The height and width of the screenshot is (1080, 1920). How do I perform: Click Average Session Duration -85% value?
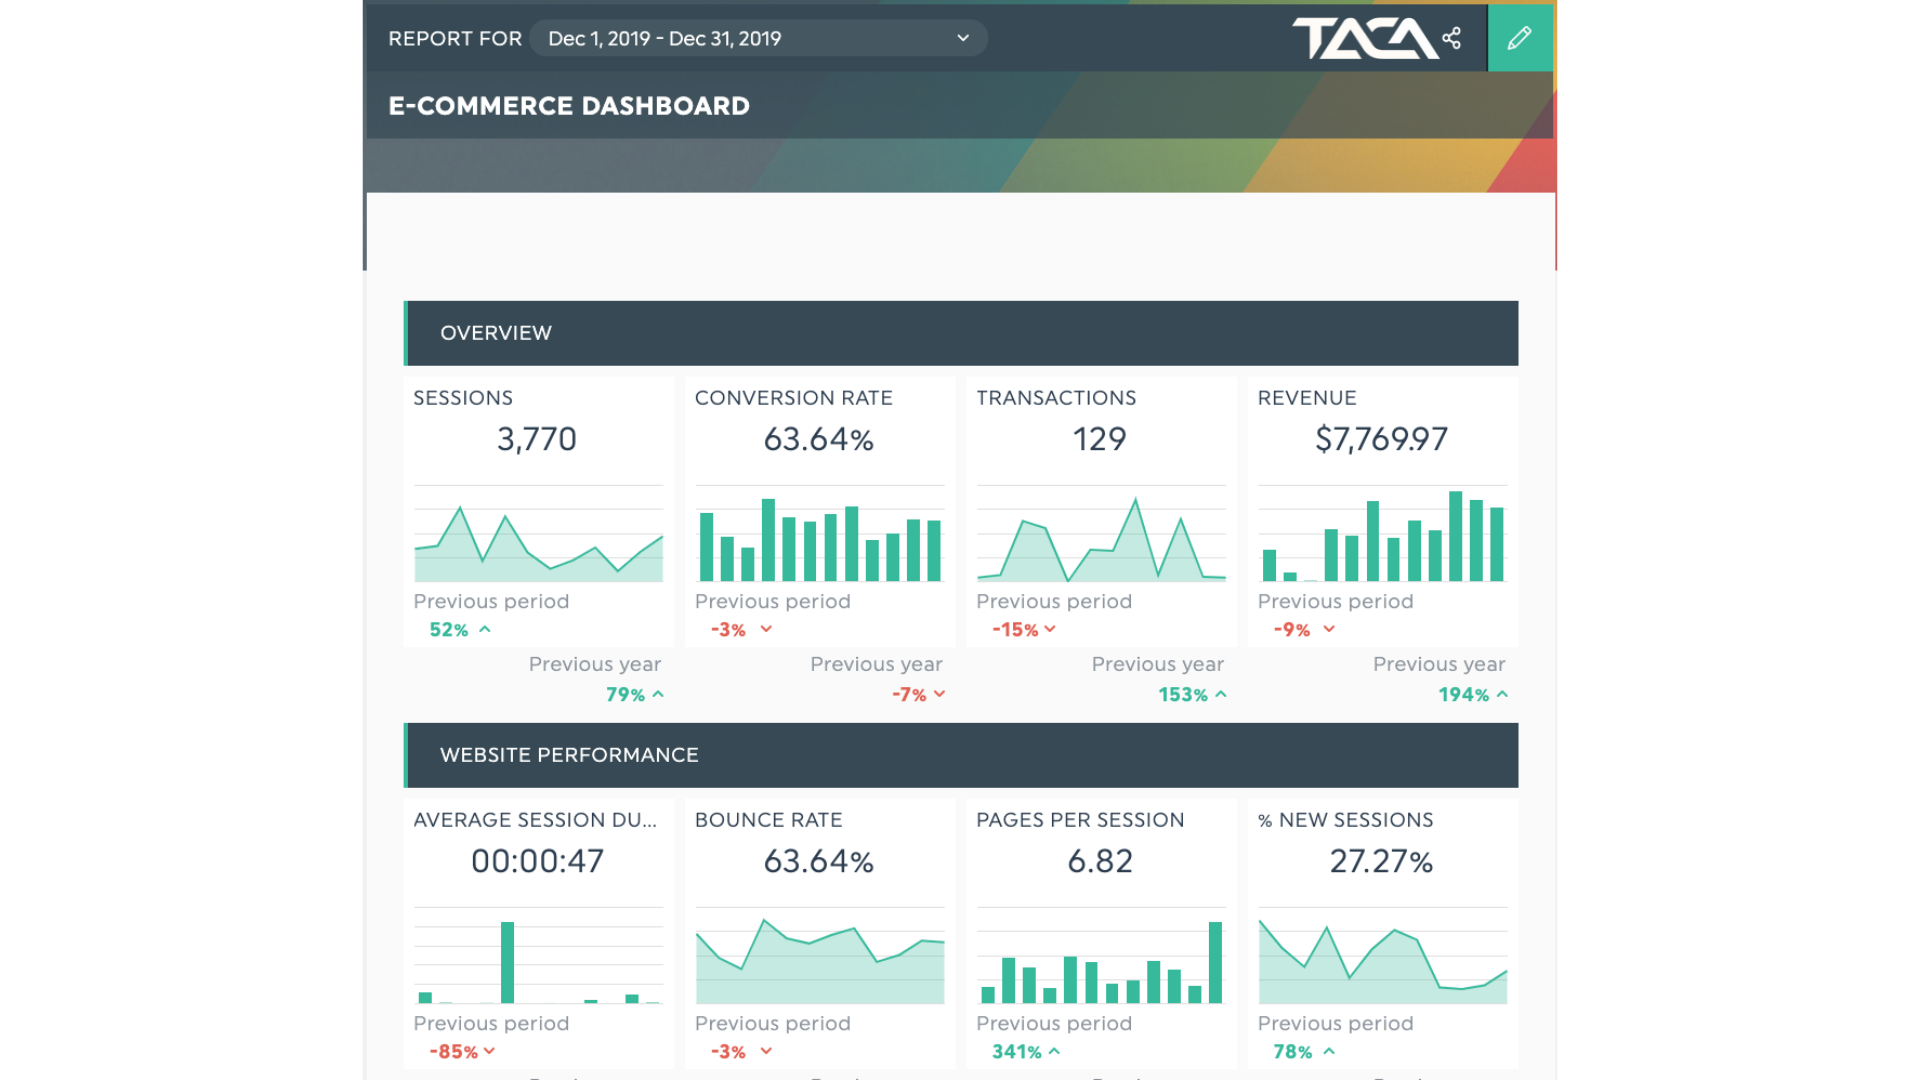pos(454,1052)
